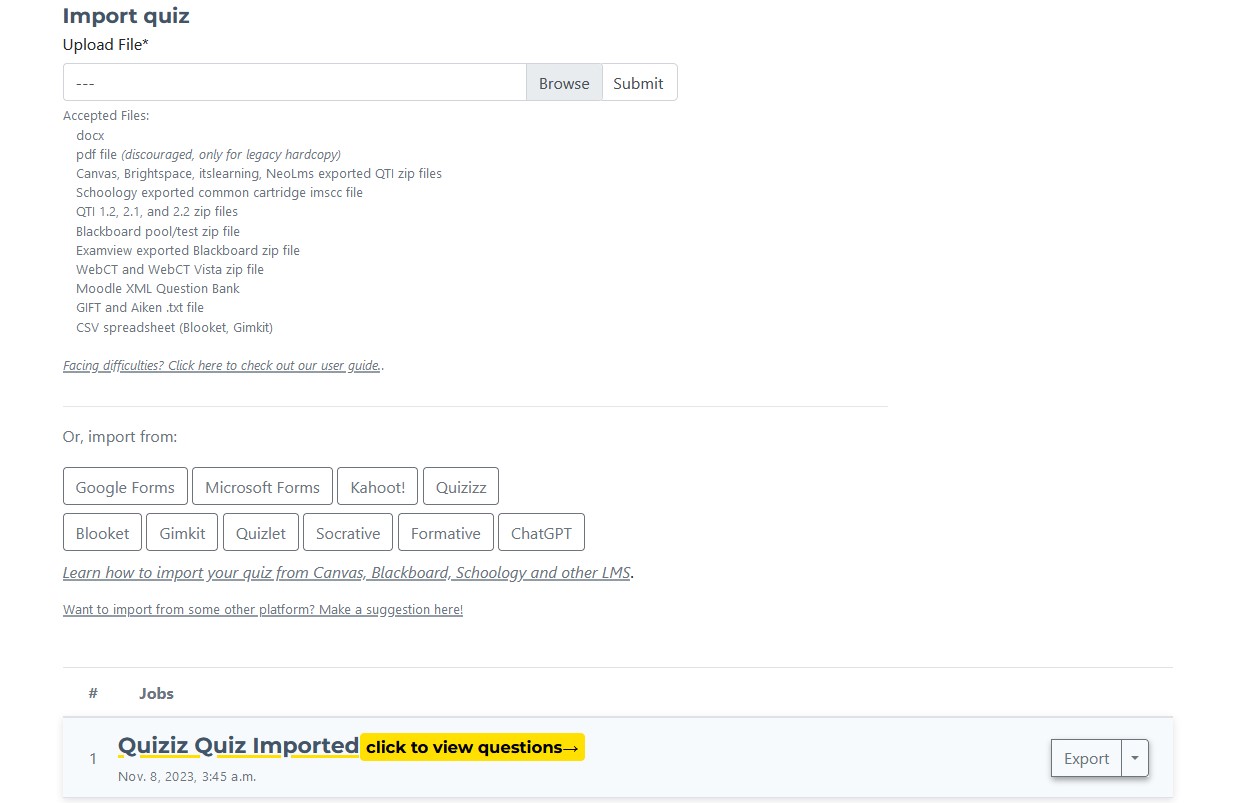Screen dimensions: 1234x803
Task: Open the user guide difficulties link
Action: [x=222, y=366]
